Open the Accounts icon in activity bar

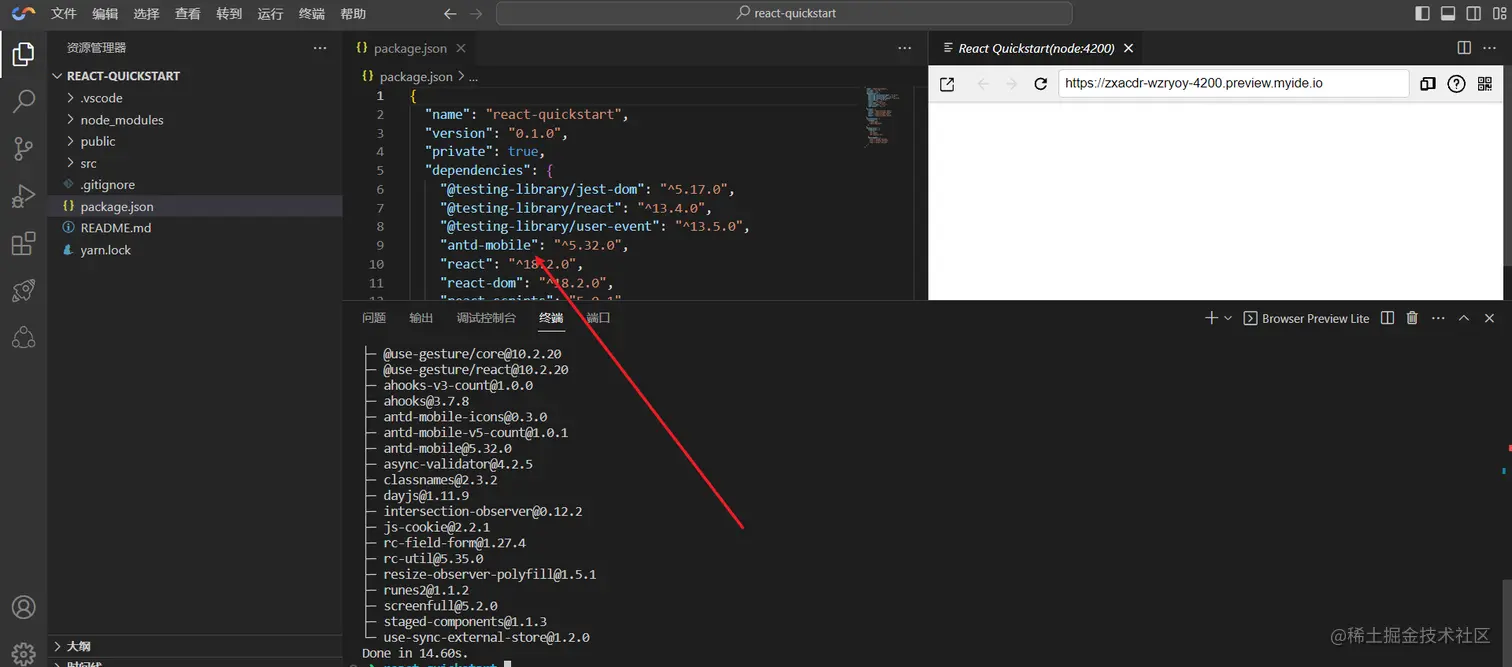23,607
